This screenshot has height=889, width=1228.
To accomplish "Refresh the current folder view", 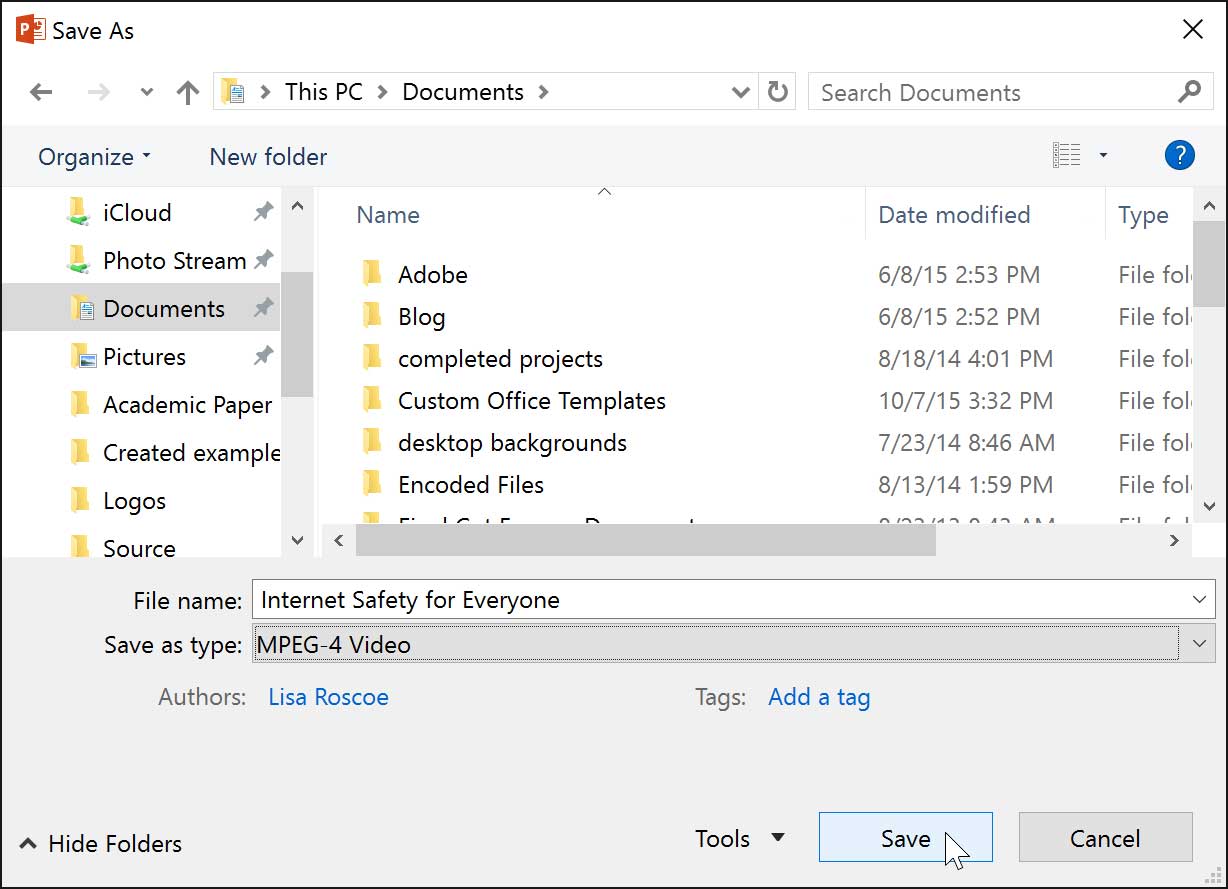I will (777, 91).
